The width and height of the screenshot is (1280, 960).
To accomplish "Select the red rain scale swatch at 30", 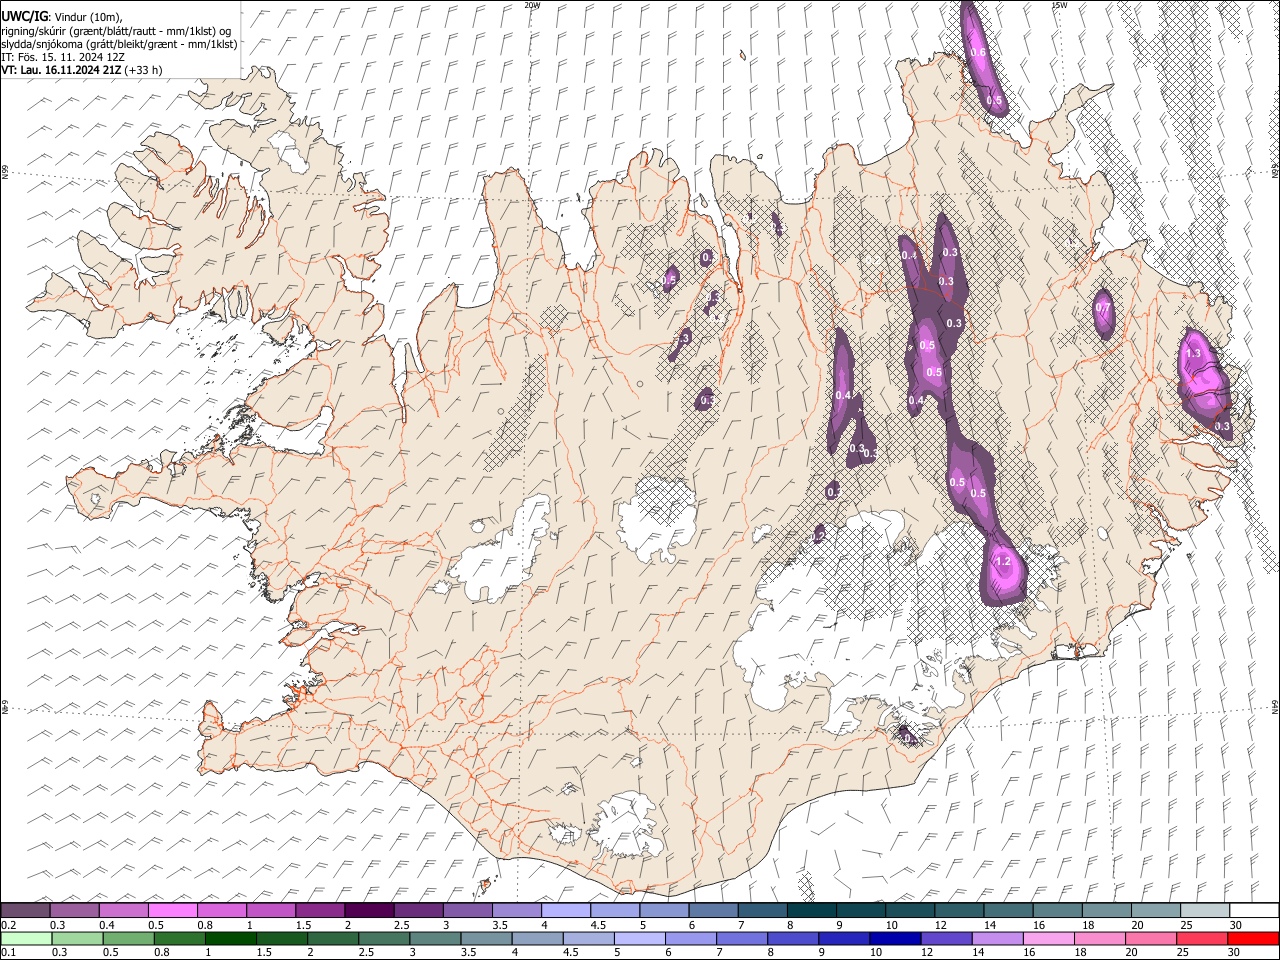I will (x=1254, y=939).
